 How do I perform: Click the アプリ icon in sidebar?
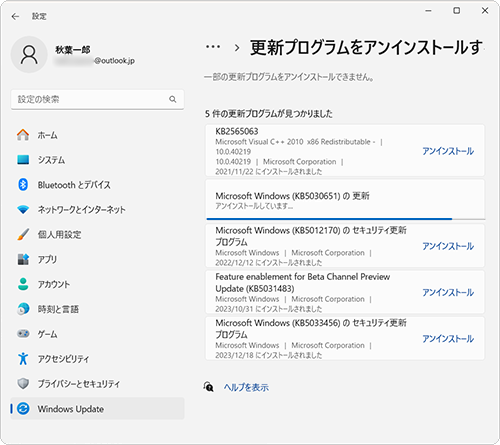click(23, 259)
